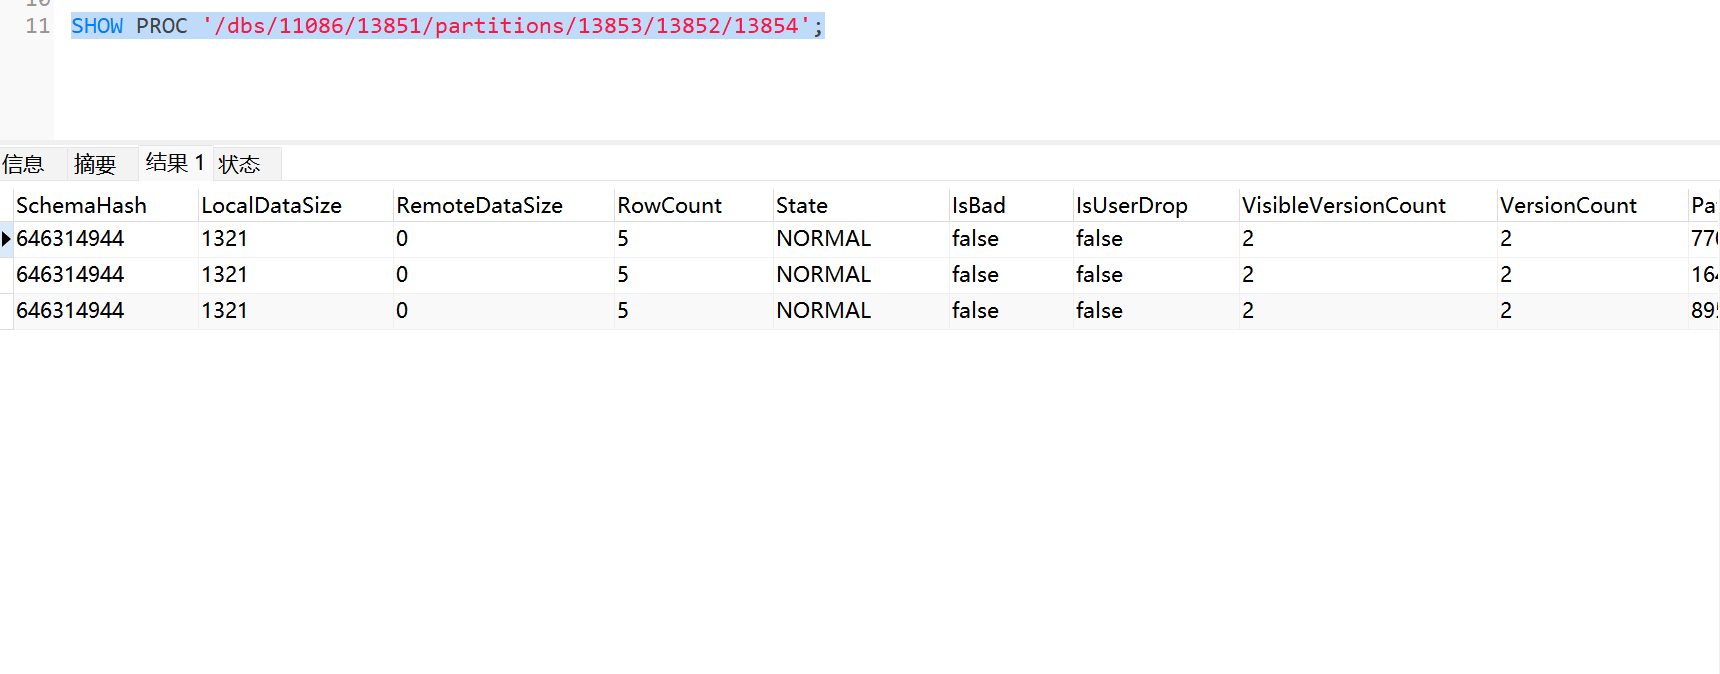Open the 摘要 tab
The width and height of the screenshot is (1720, 674).
(95, 164)
